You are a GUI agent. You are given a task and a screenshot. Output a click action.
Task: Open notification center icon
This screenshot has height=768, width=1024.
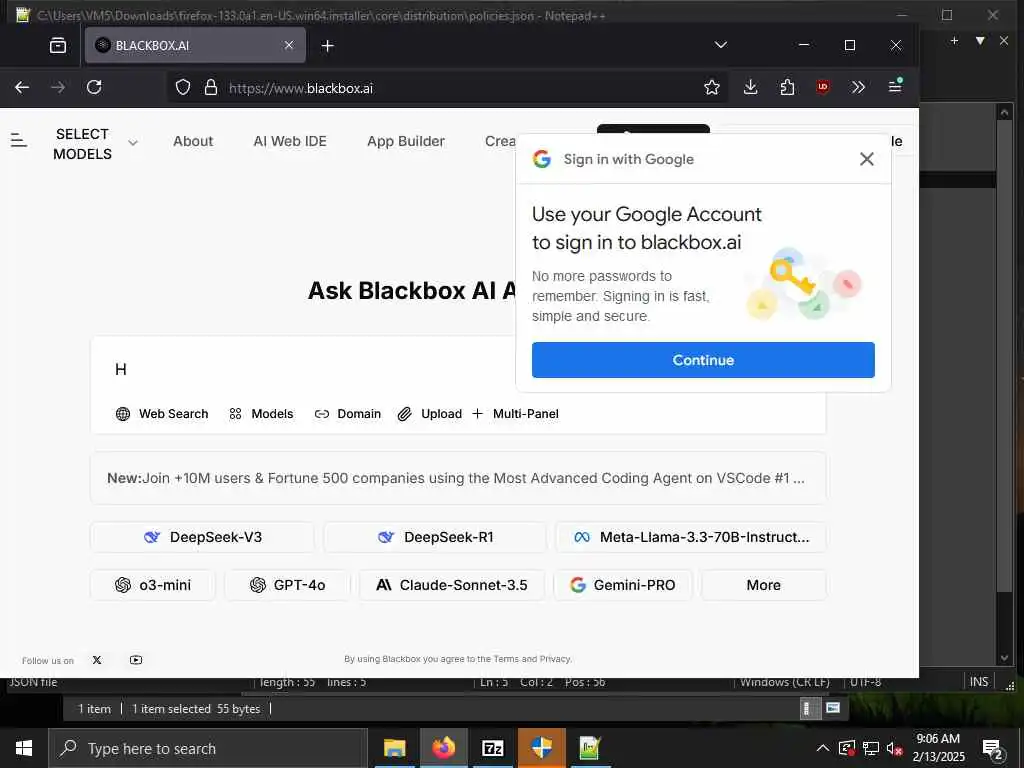(x=992, y=749)
